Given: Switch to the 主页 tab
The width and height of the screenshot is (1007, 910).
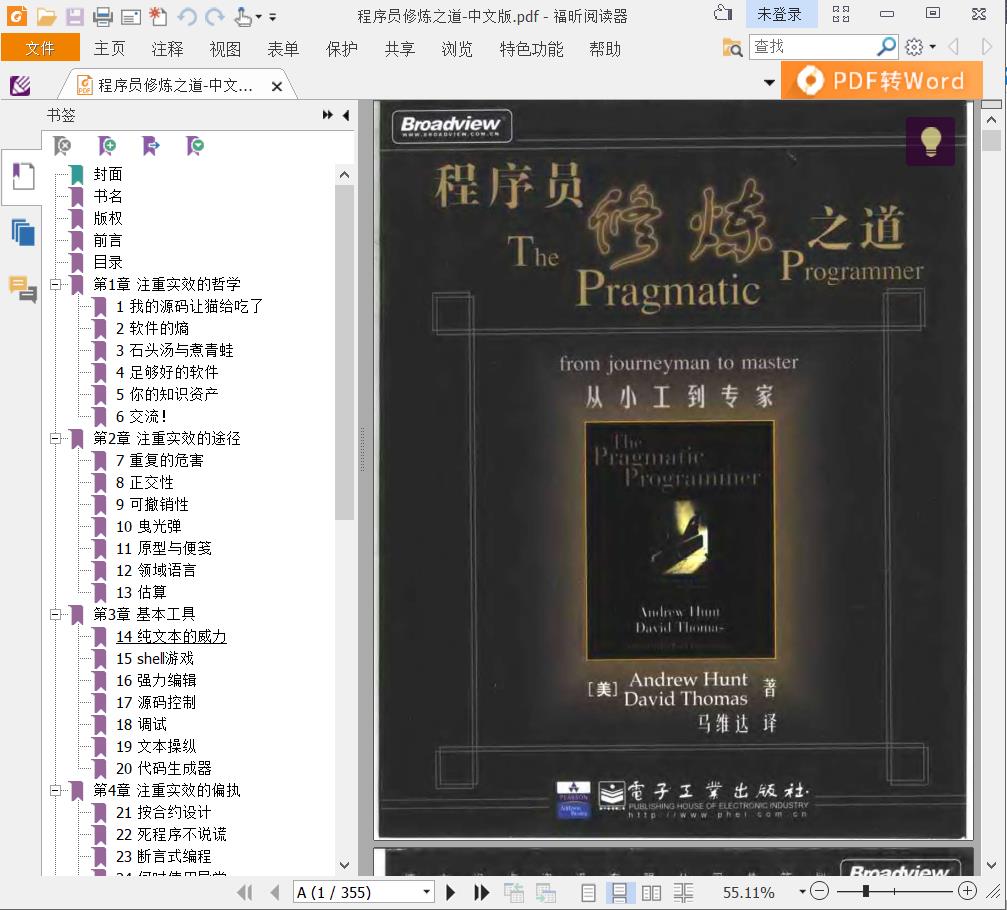Looking at the screenshot, I should (109, 49).
